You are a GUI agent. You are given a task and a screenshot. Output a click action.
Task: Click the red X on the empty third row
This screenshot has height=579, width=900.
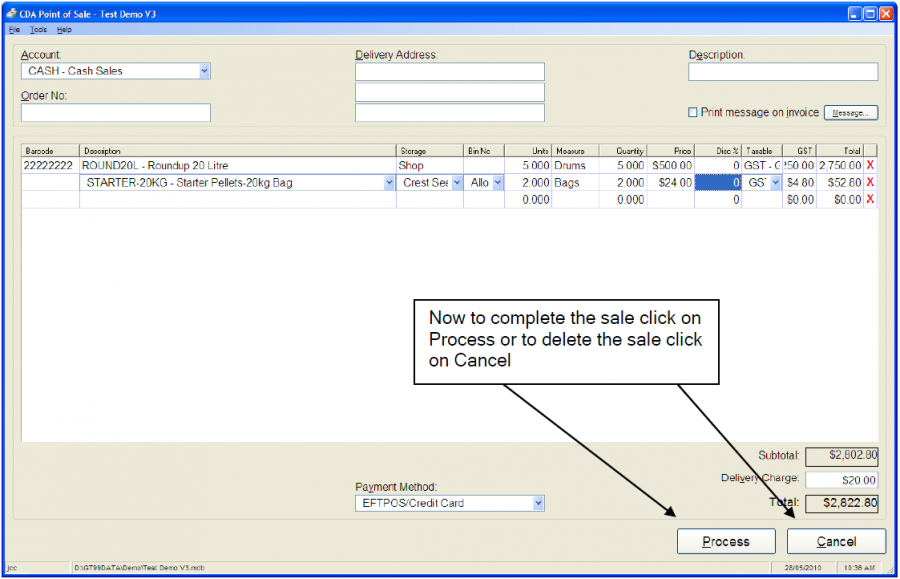pos(869,199)
